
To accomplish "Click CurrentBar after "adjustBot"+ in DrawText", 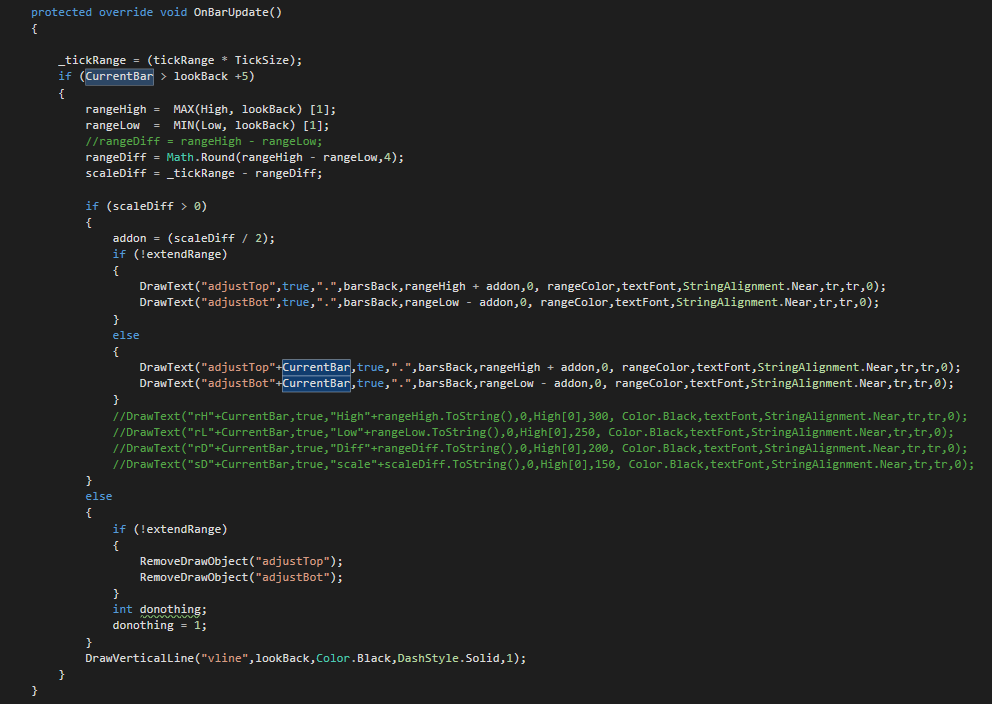I will (x=316, y=383).
